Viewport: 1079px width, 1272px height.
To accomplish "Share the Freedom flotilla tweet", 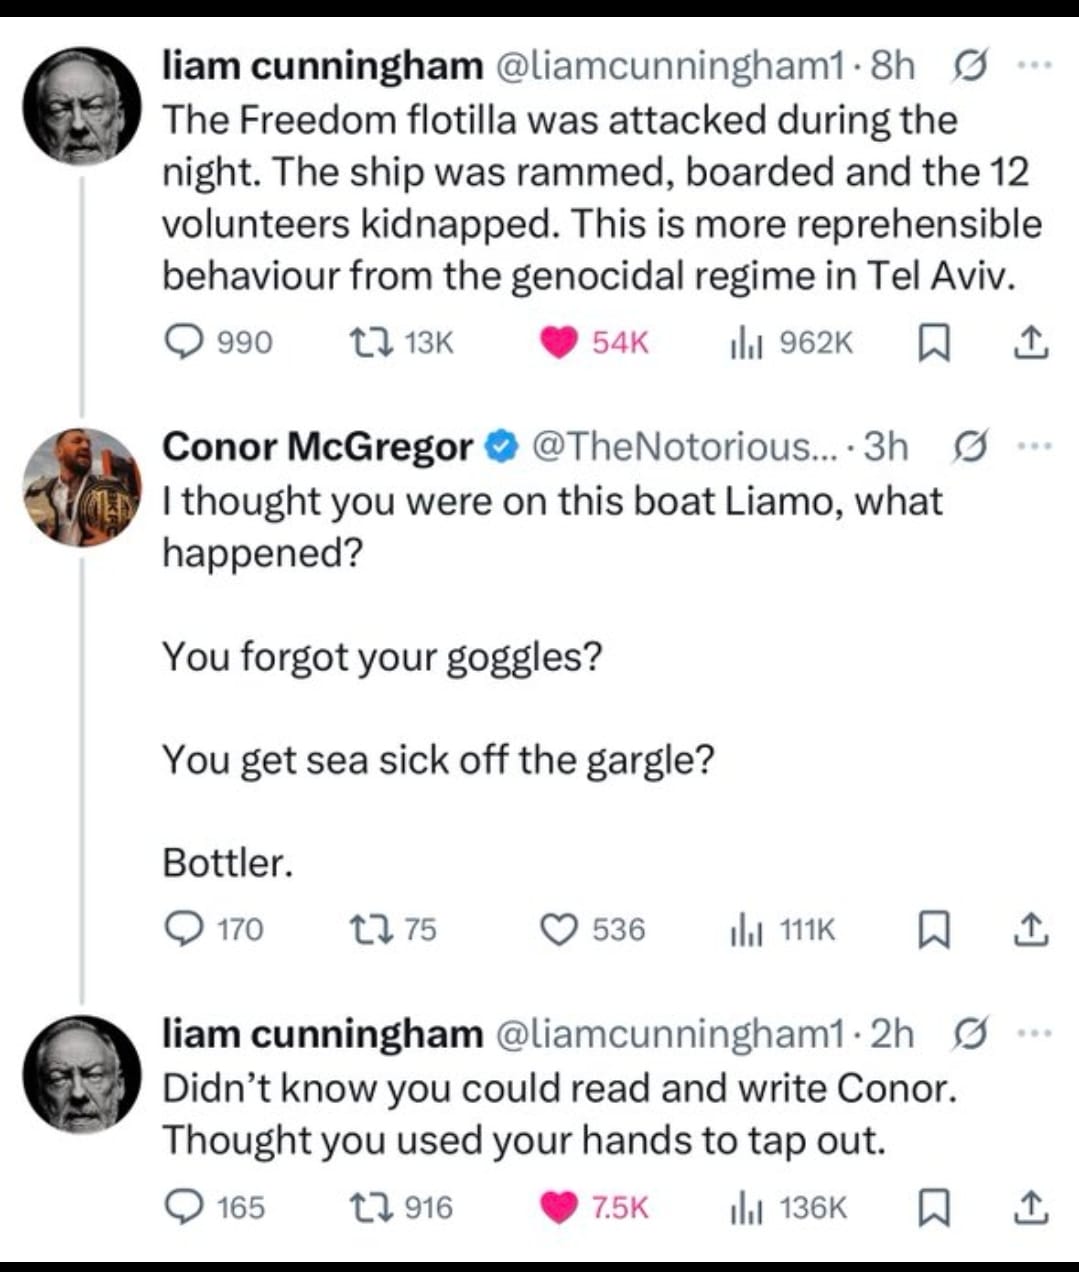I will tap(1031, 343).
